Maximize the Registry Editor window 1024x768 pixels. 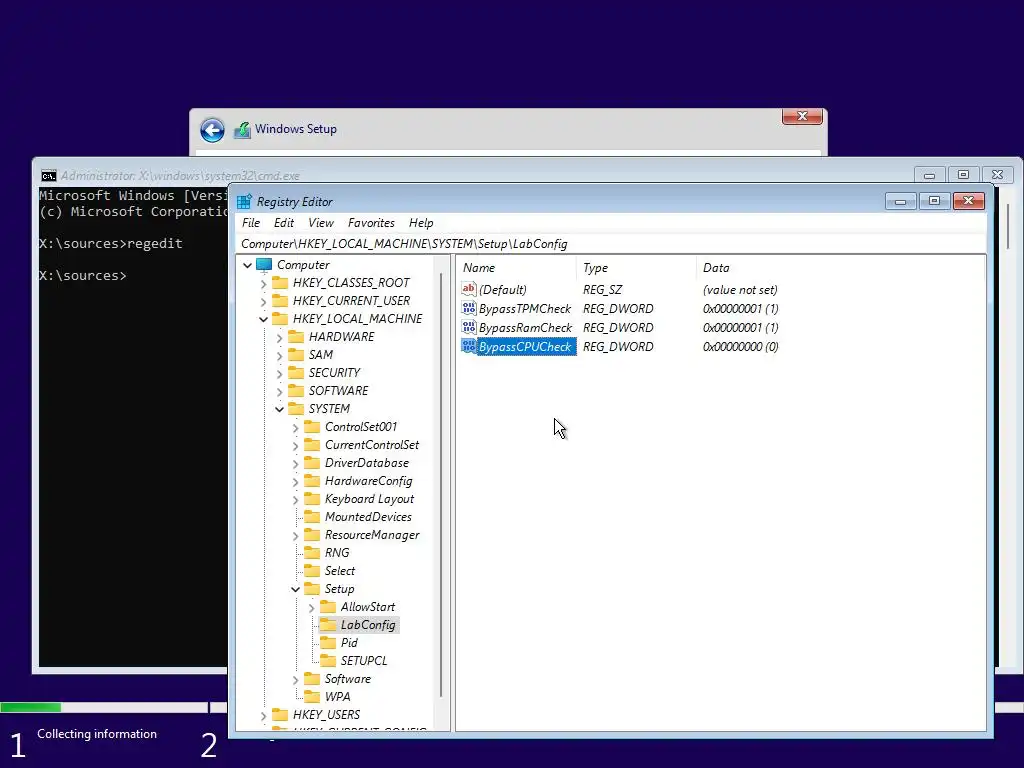pyautogui.click(x=935, y=201)
